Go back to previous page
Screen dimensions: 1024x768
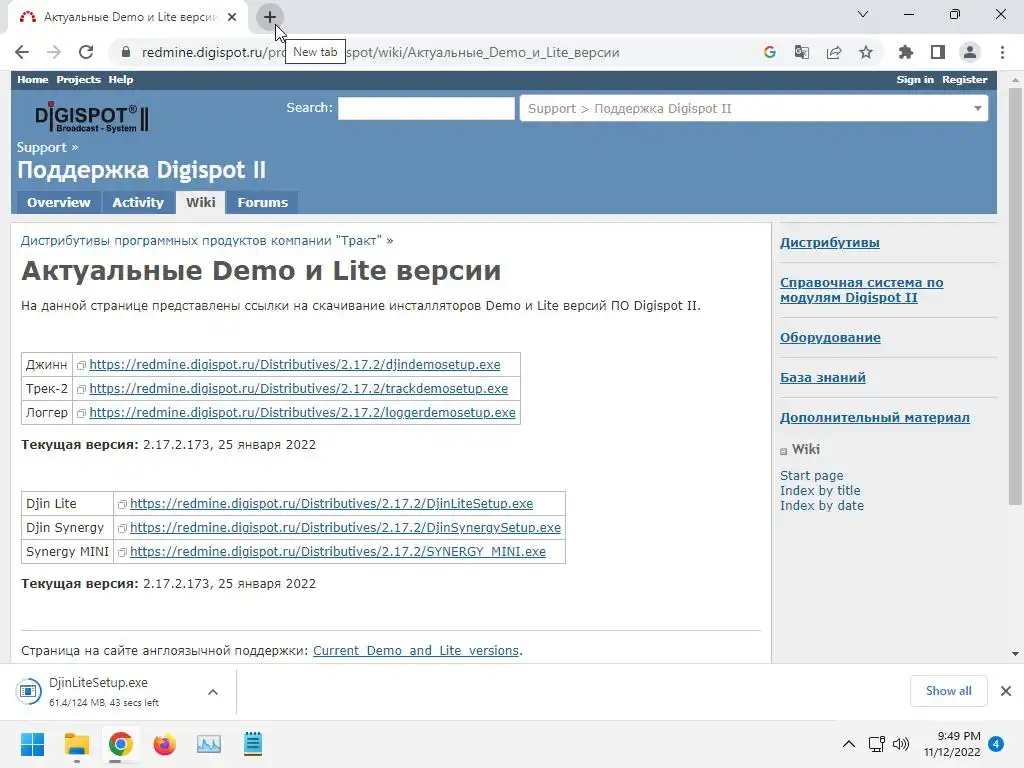pos(22,52)
